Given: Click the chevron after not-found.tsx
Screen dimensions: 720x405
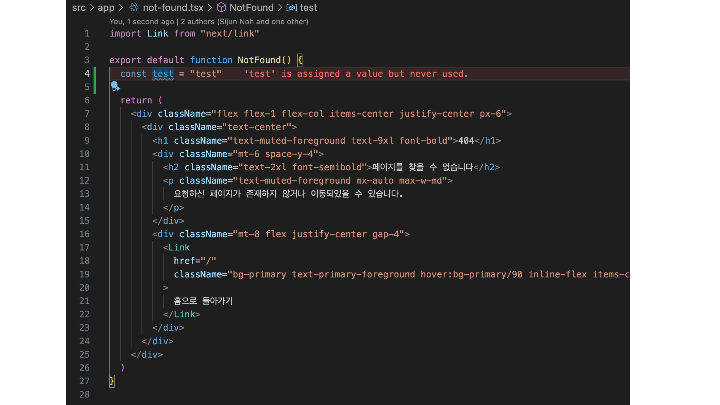Looking at the screenshot, I should [209, 8].
